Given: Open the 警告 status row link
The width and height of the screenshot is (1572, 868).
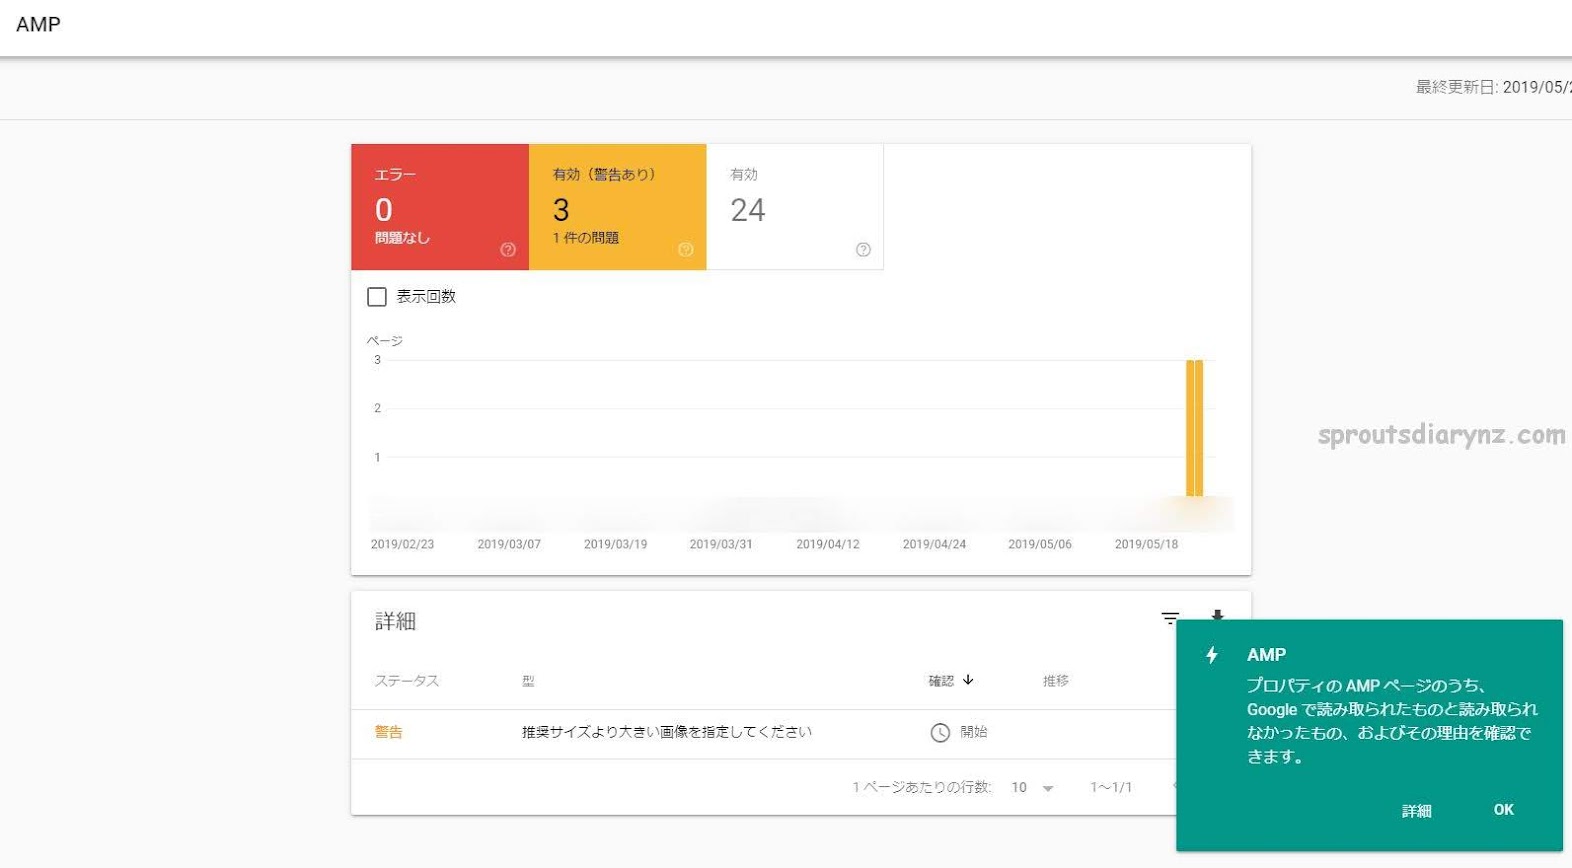Looking at the screenshot, I should (x=389, y=732).
